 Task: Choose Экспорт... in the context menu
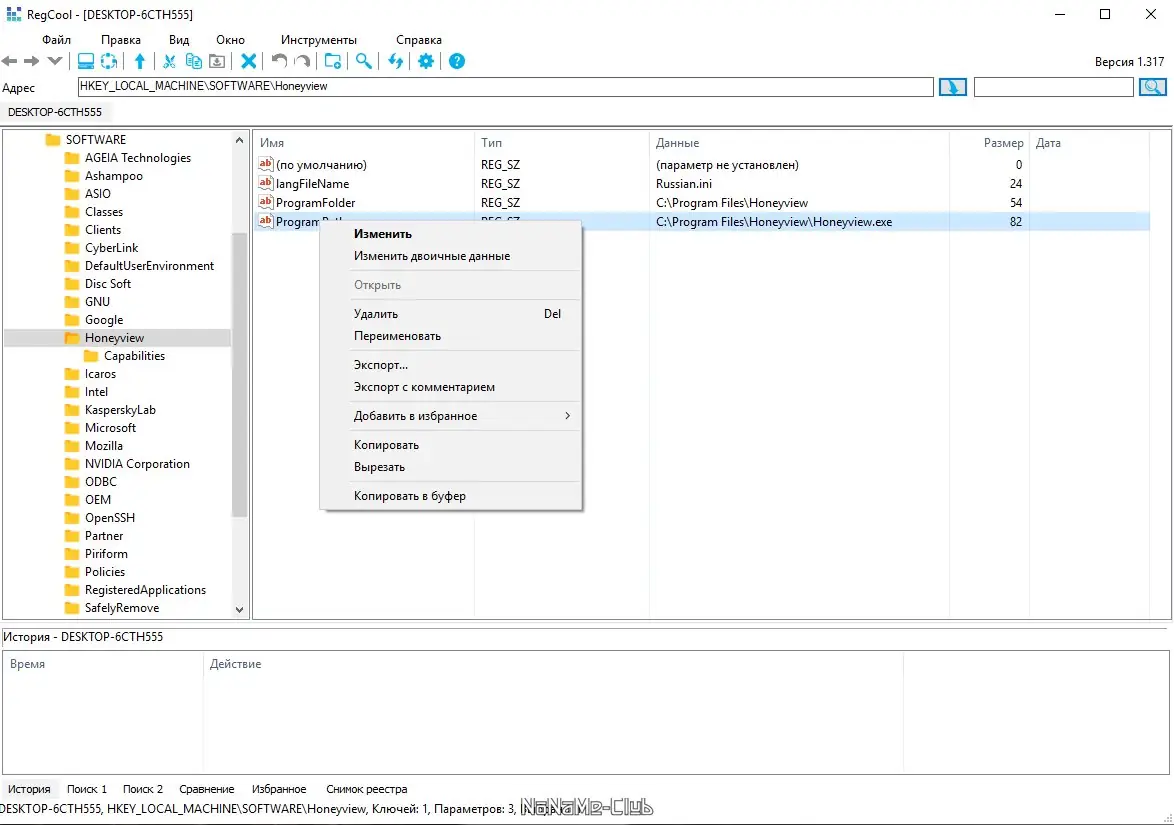click(451, 365)
